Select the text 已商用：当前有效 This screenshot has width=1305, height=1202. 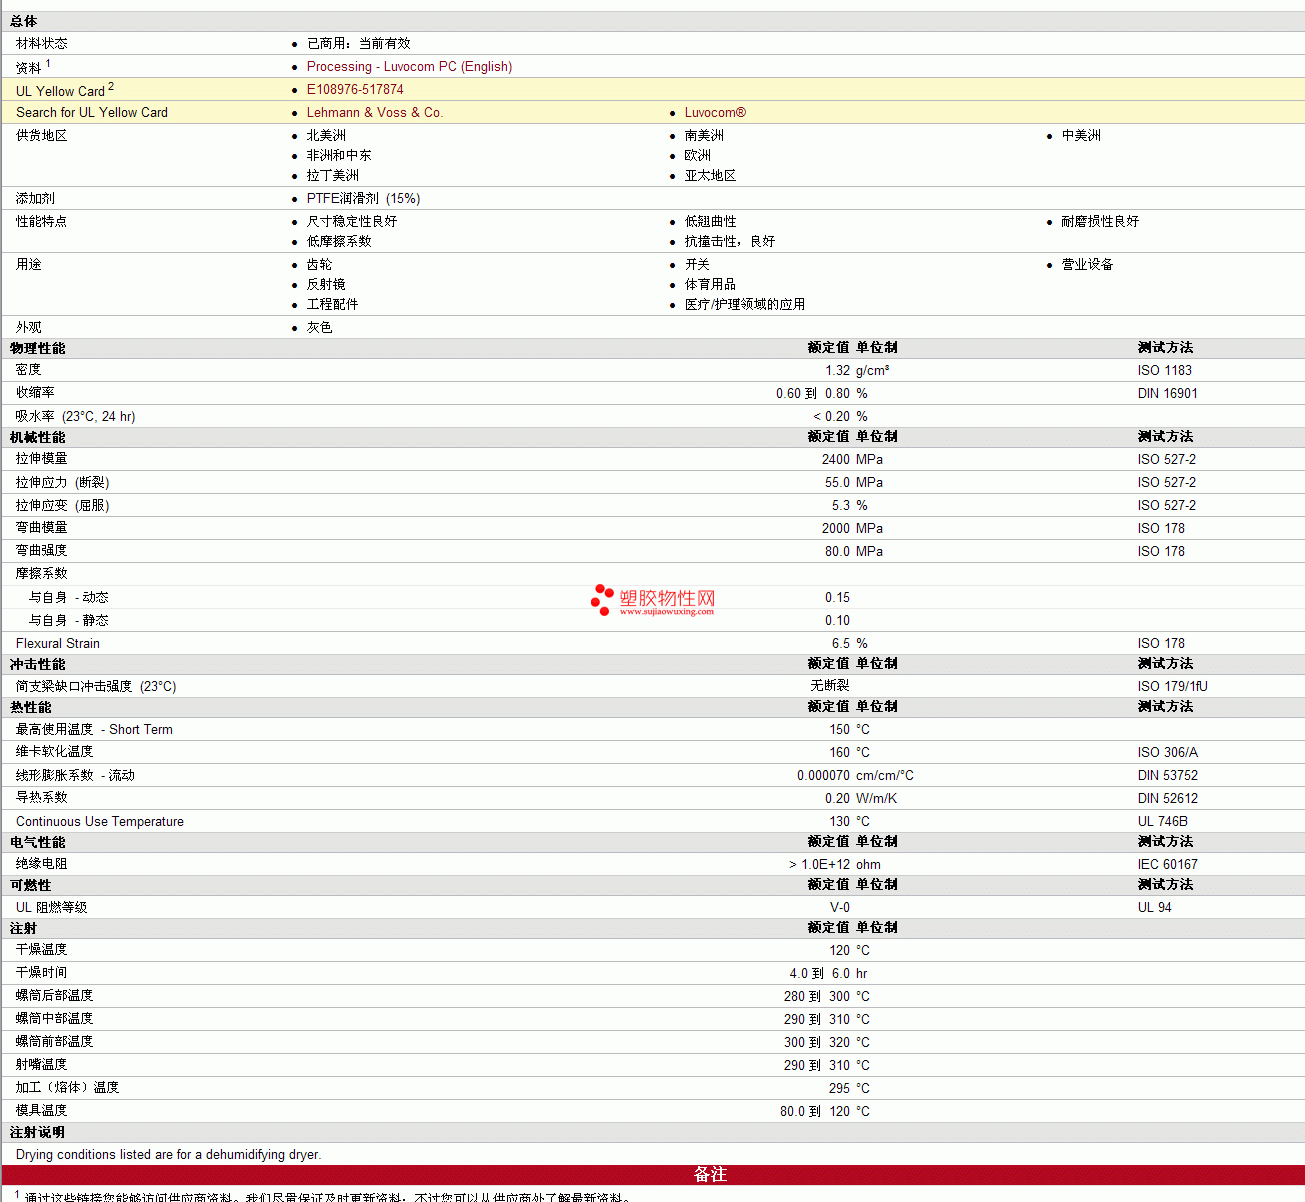(x=359, y=43)
